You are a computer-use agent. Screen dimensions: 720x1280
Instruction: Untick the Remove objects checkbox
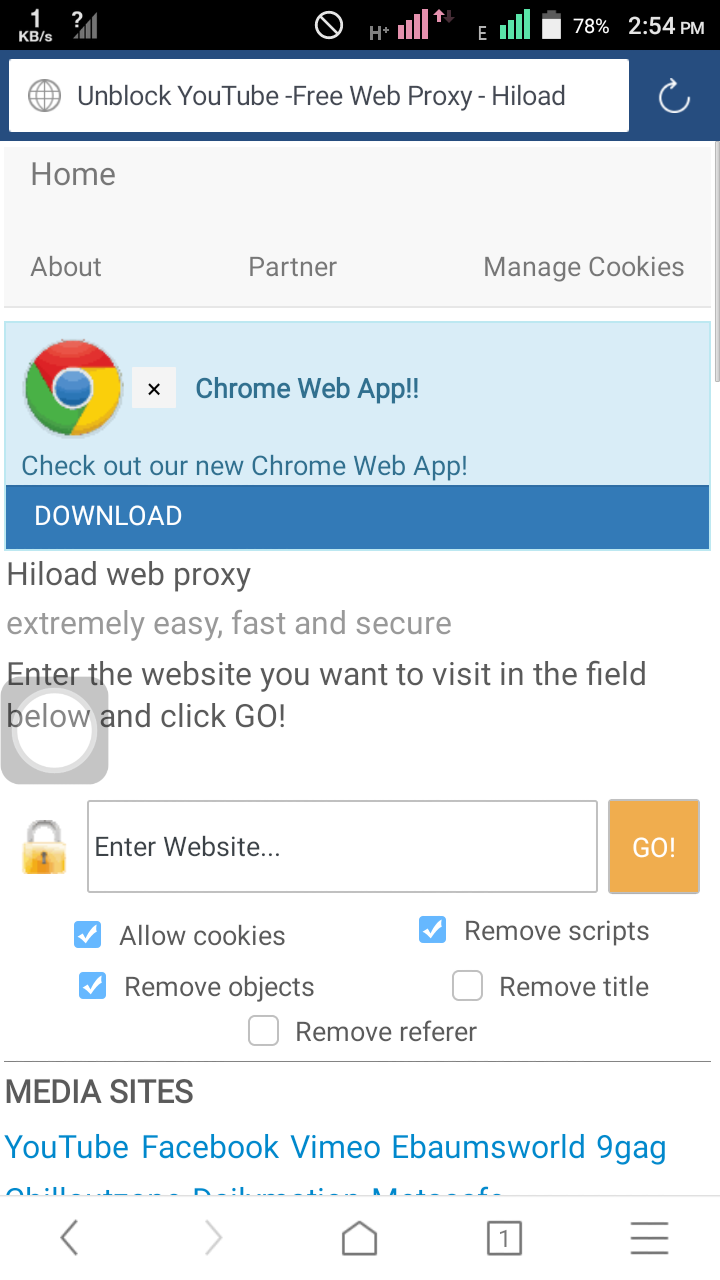93,986
